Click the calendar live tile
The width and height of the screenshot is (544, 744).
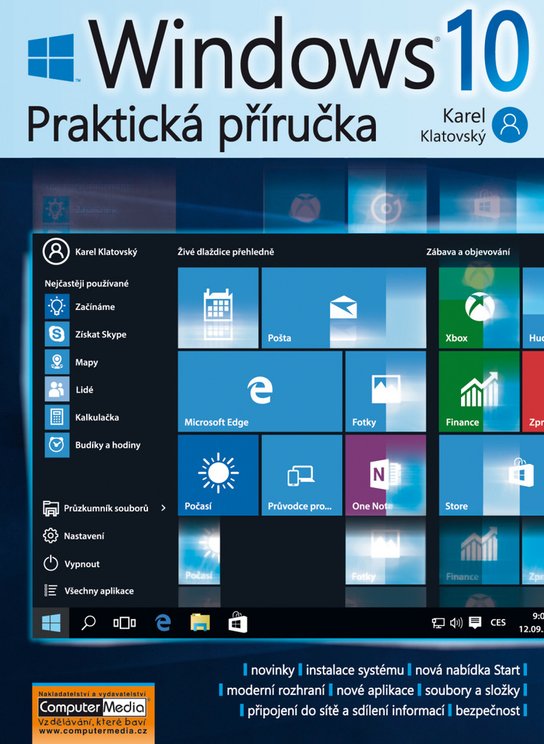(218, 308)
